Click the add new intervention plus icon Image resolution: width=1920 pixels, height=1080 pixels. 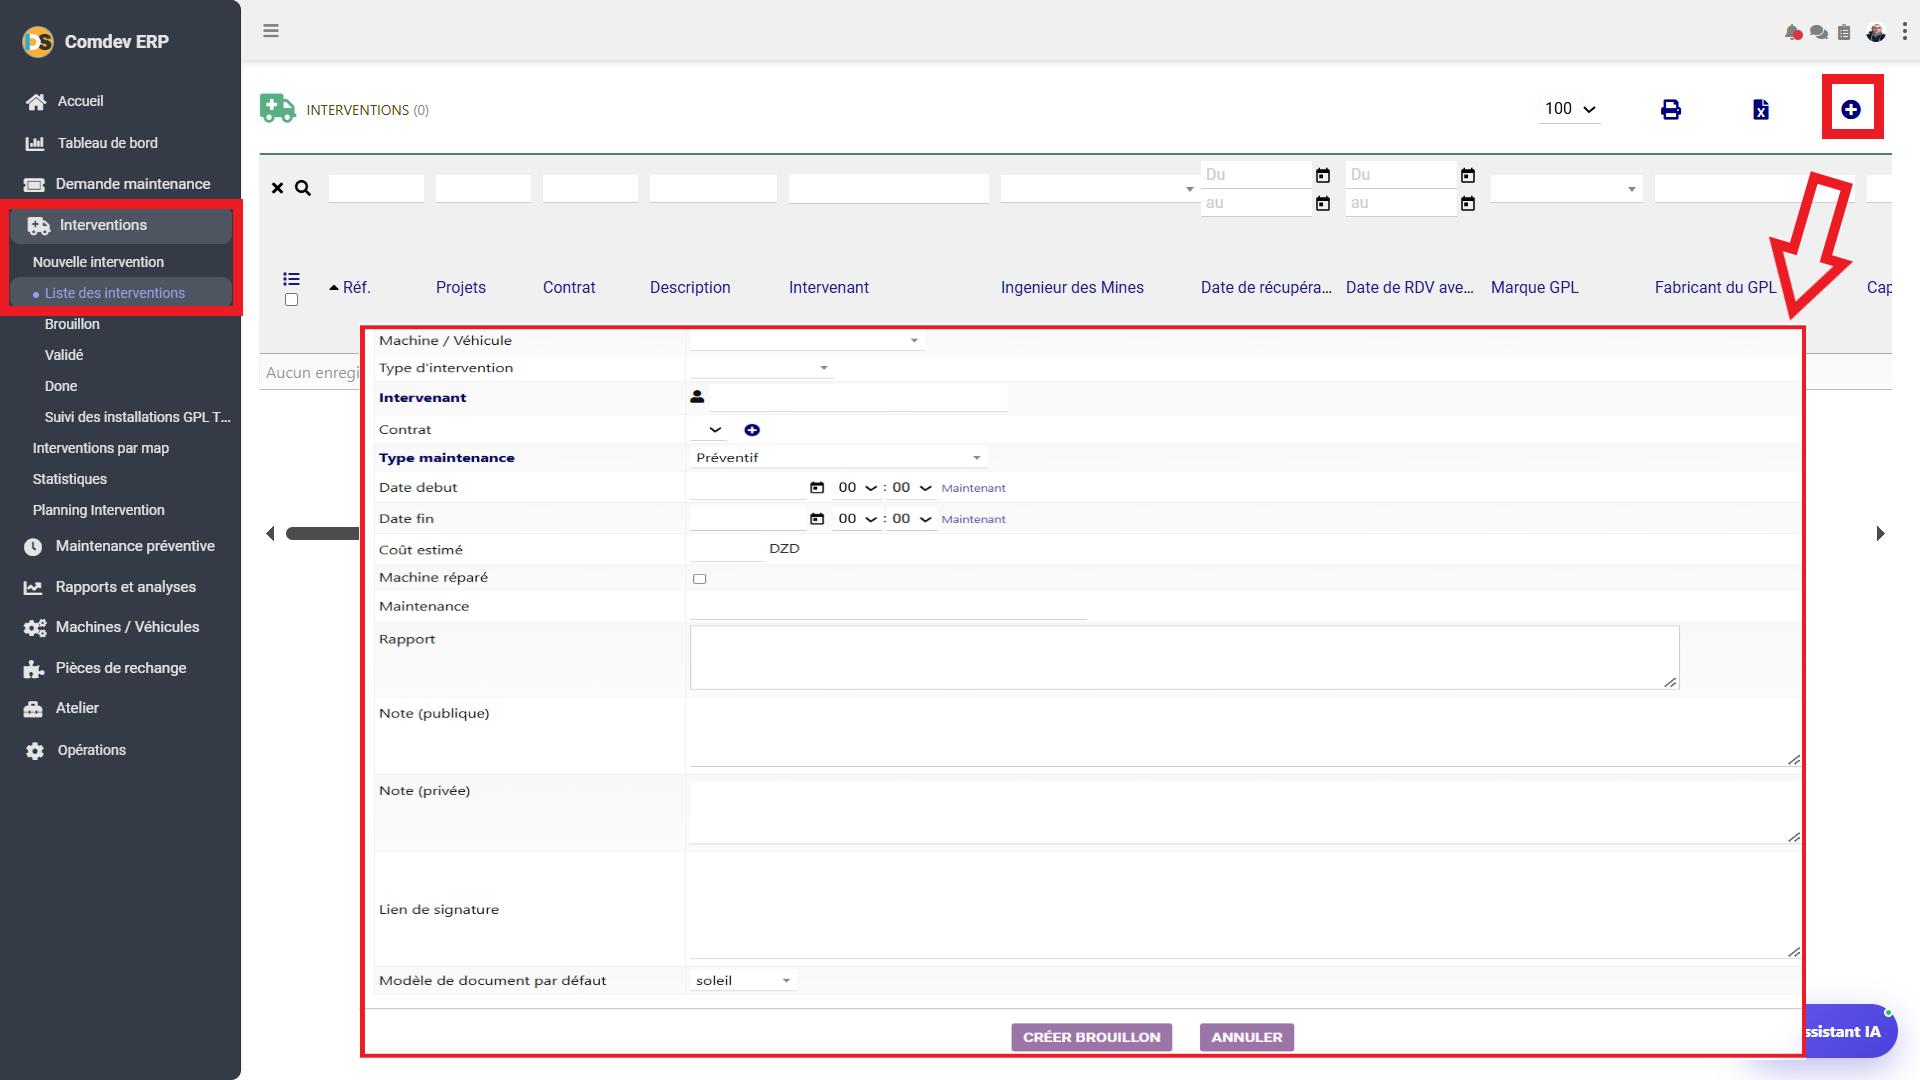click(1851, 109)
